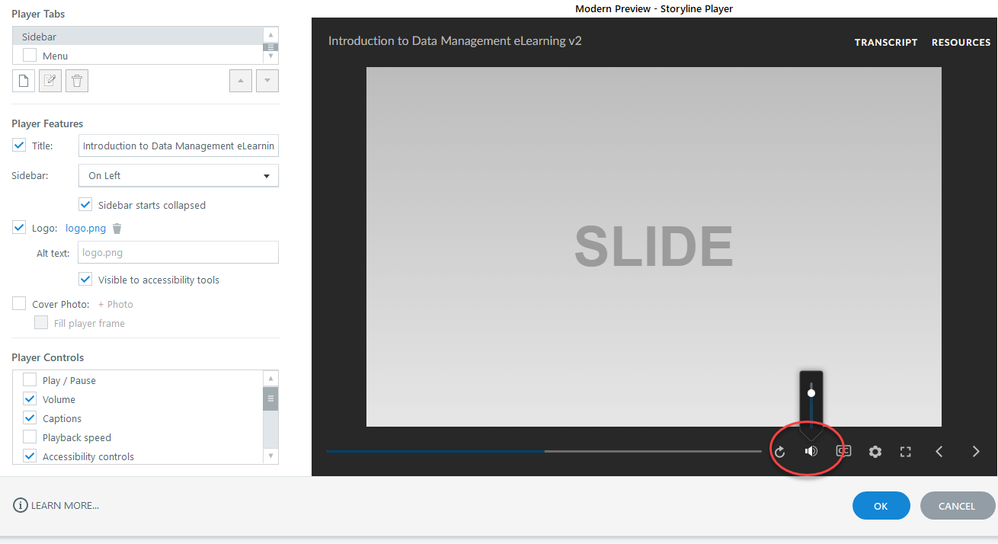Click the previous slide arrow

coord(939,452)
